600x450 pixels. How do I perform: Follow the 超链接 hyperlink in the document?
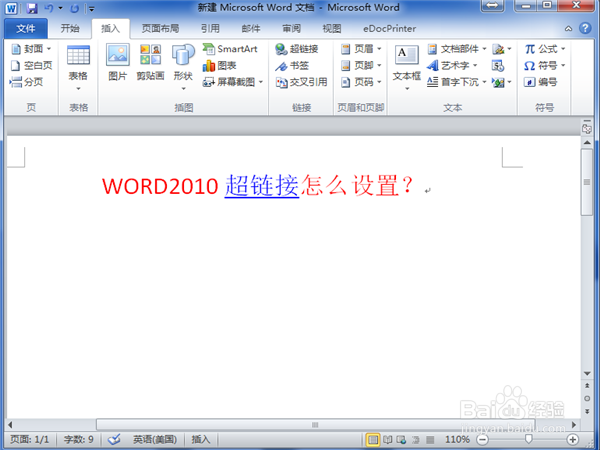[262, 186]
